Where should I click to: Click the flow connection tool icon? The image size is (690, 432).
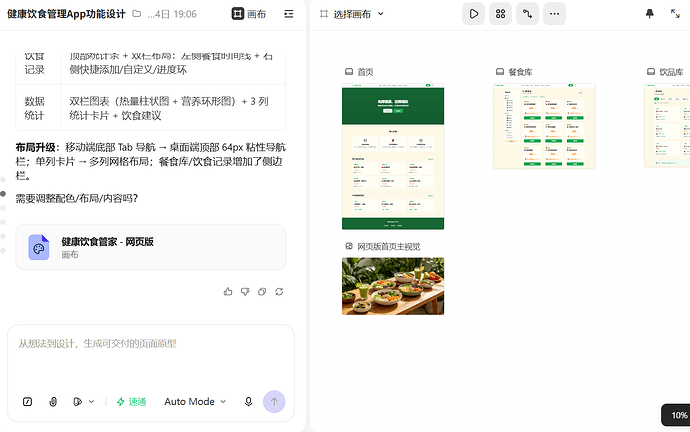[x=527, y=14]
